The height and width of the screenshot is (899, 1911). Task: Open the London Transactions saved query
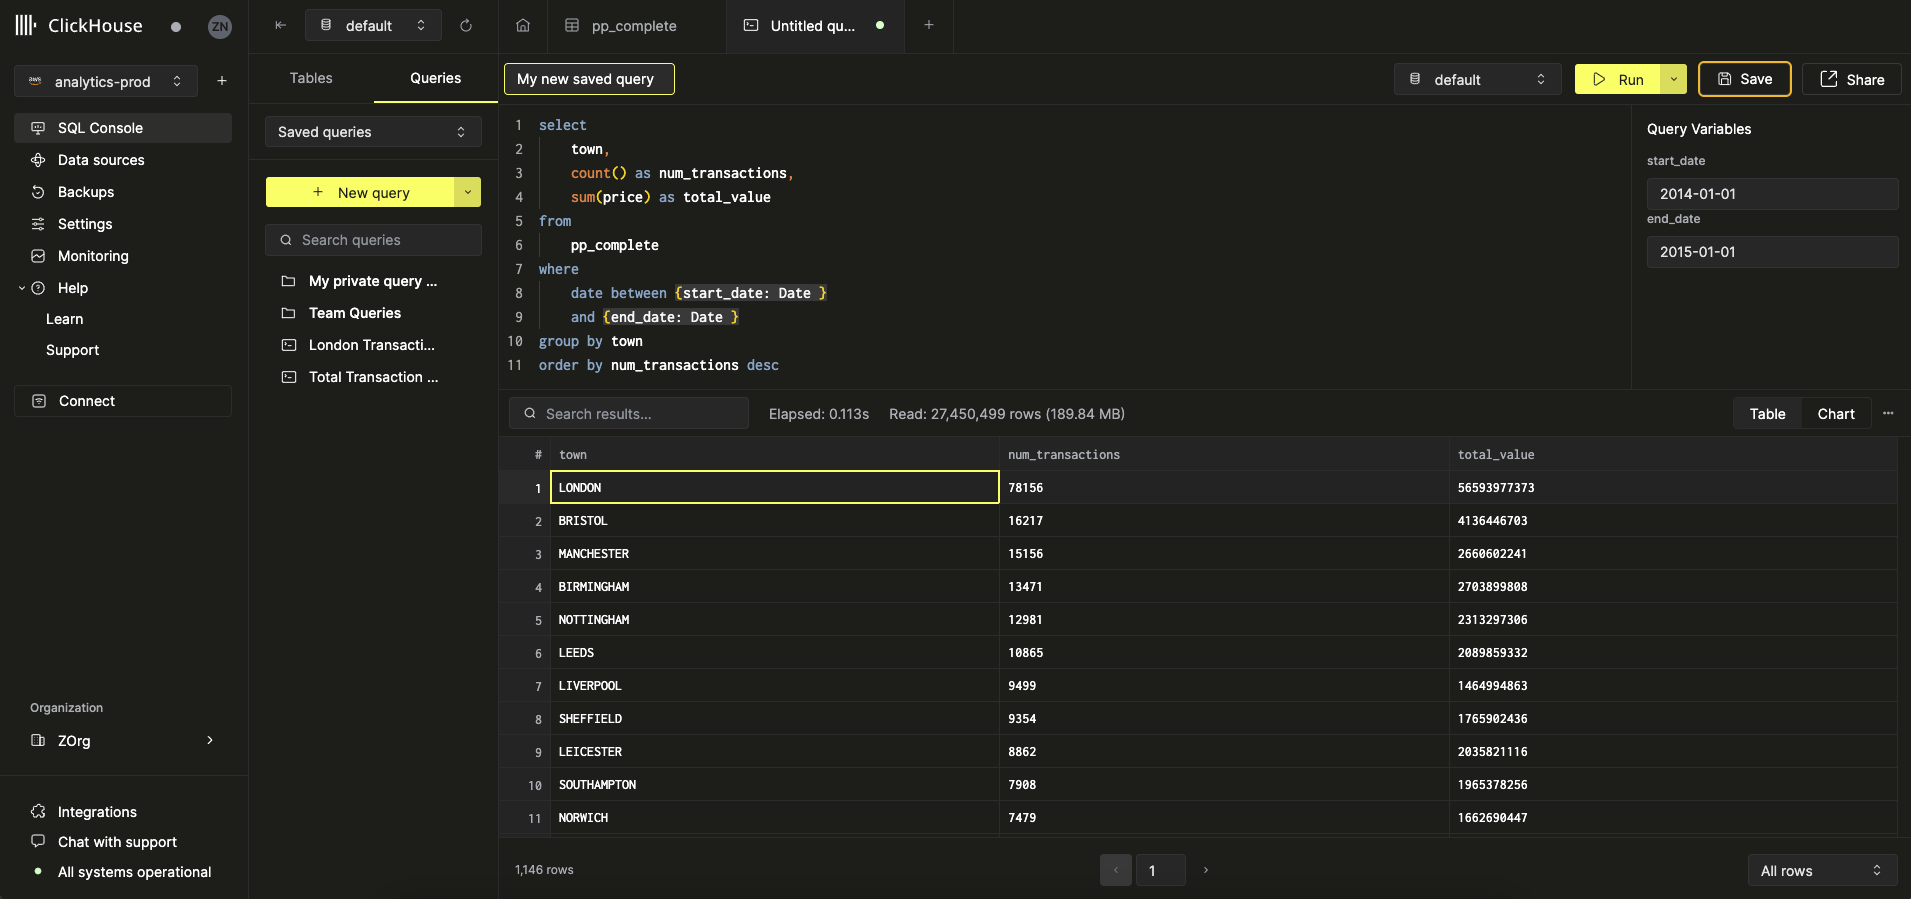371,345
